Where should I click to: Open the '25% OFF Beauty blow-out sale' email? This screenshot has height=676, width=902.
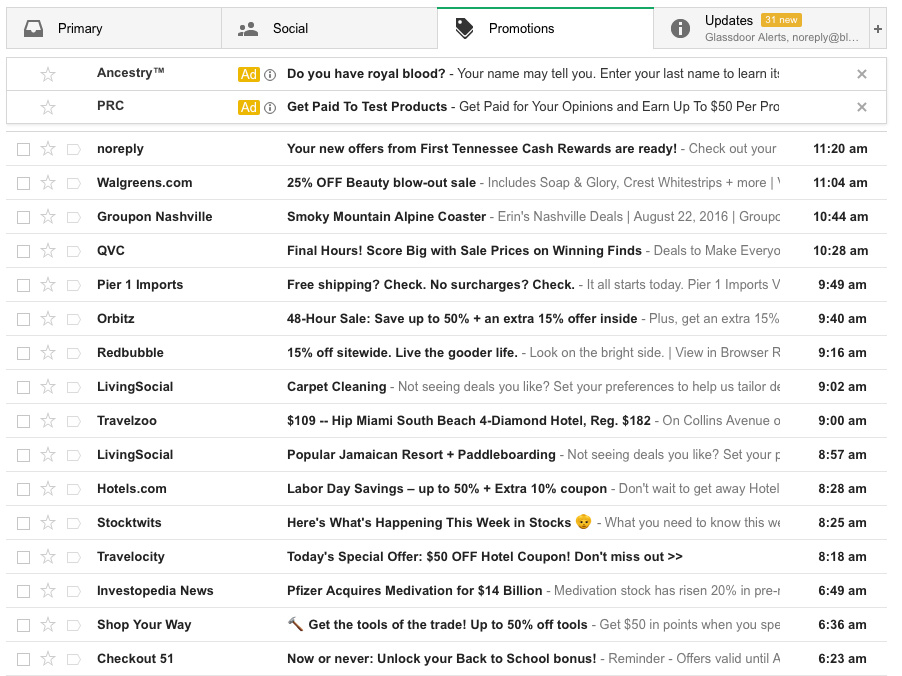click(446, 183)
